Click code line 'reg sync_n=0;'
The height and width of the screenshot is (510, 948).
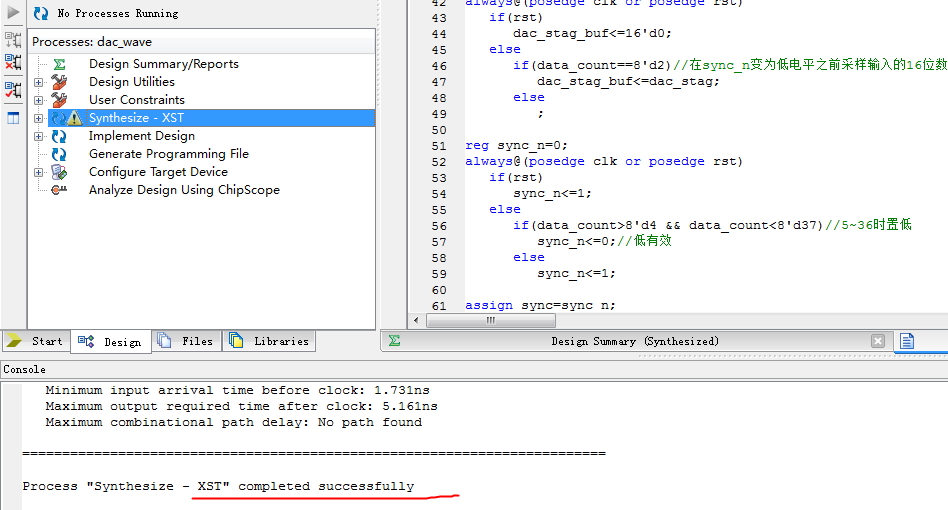(x=516, y=146)
